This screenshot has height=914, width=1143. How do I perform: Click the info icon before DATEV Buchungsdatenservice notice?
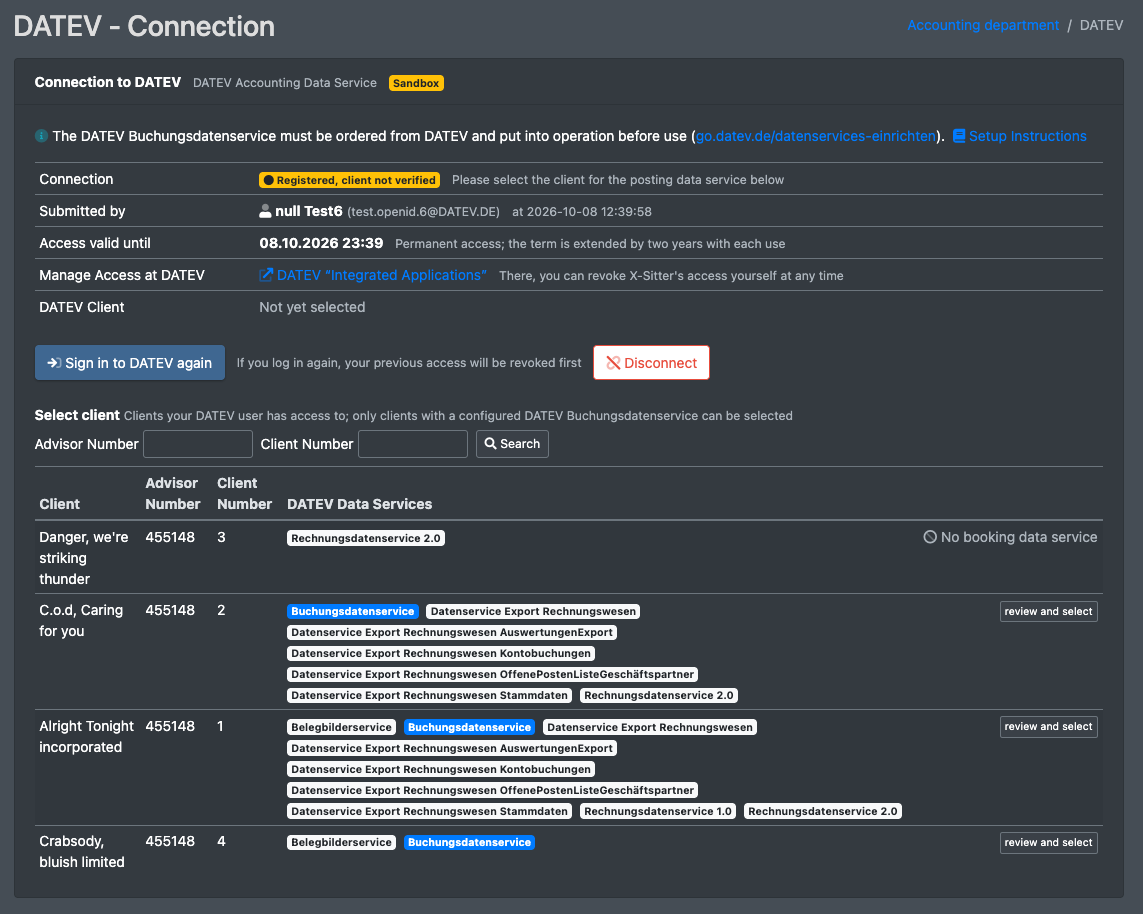(x=42, y=136)
